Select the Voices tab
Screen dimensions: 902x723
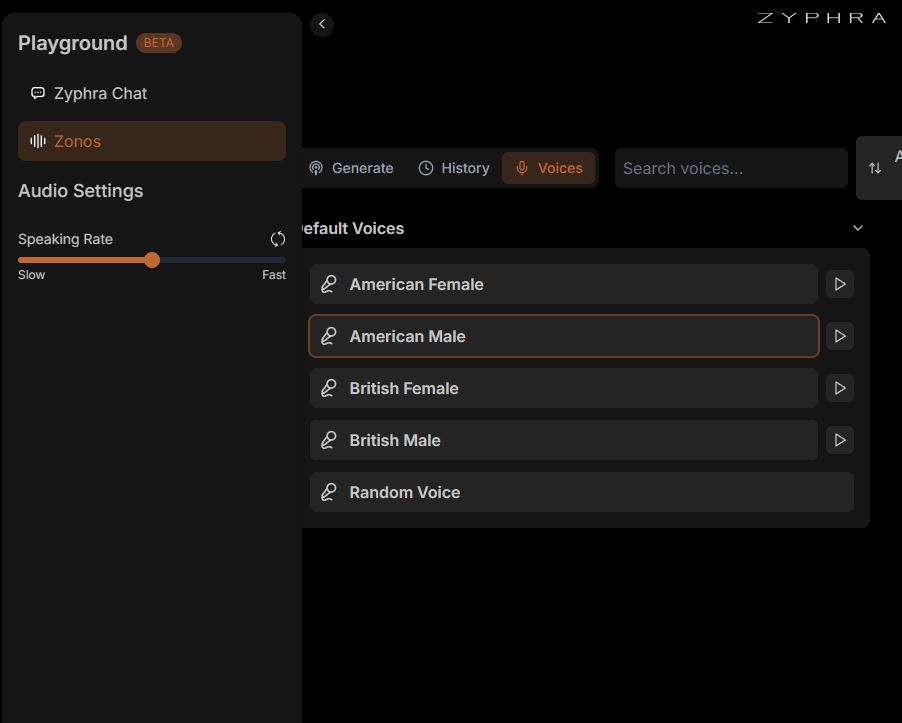pos(548,168)
